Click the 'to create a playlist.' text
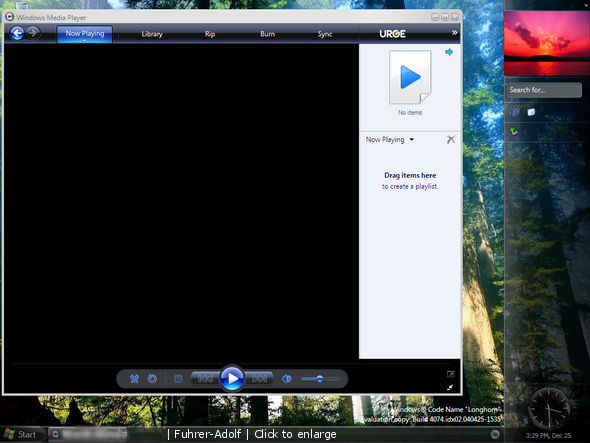Viewport: 590px width, 443px height. click(x=410, y=186)
